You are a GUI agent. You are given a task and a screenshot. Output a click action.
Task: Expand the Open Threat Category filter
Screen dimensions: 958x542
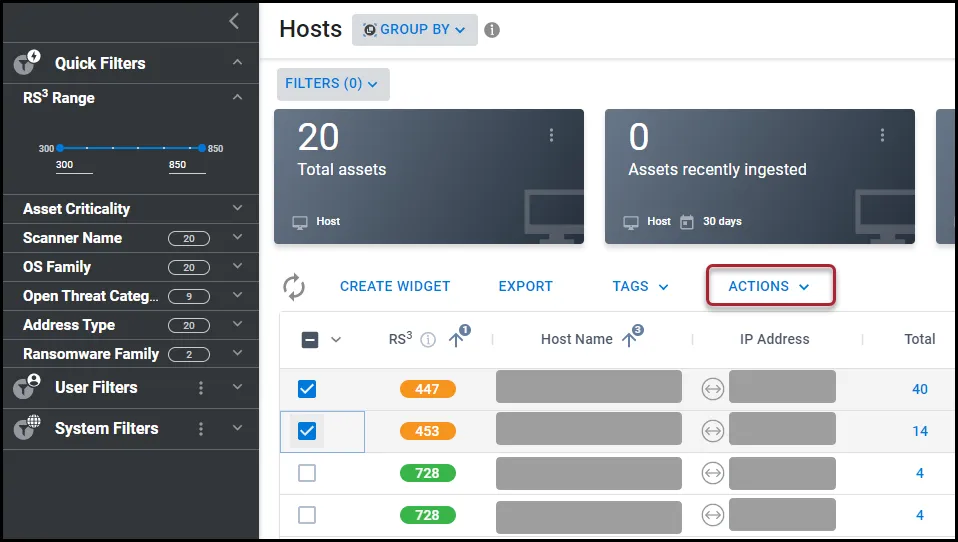(x=238, y=295)
